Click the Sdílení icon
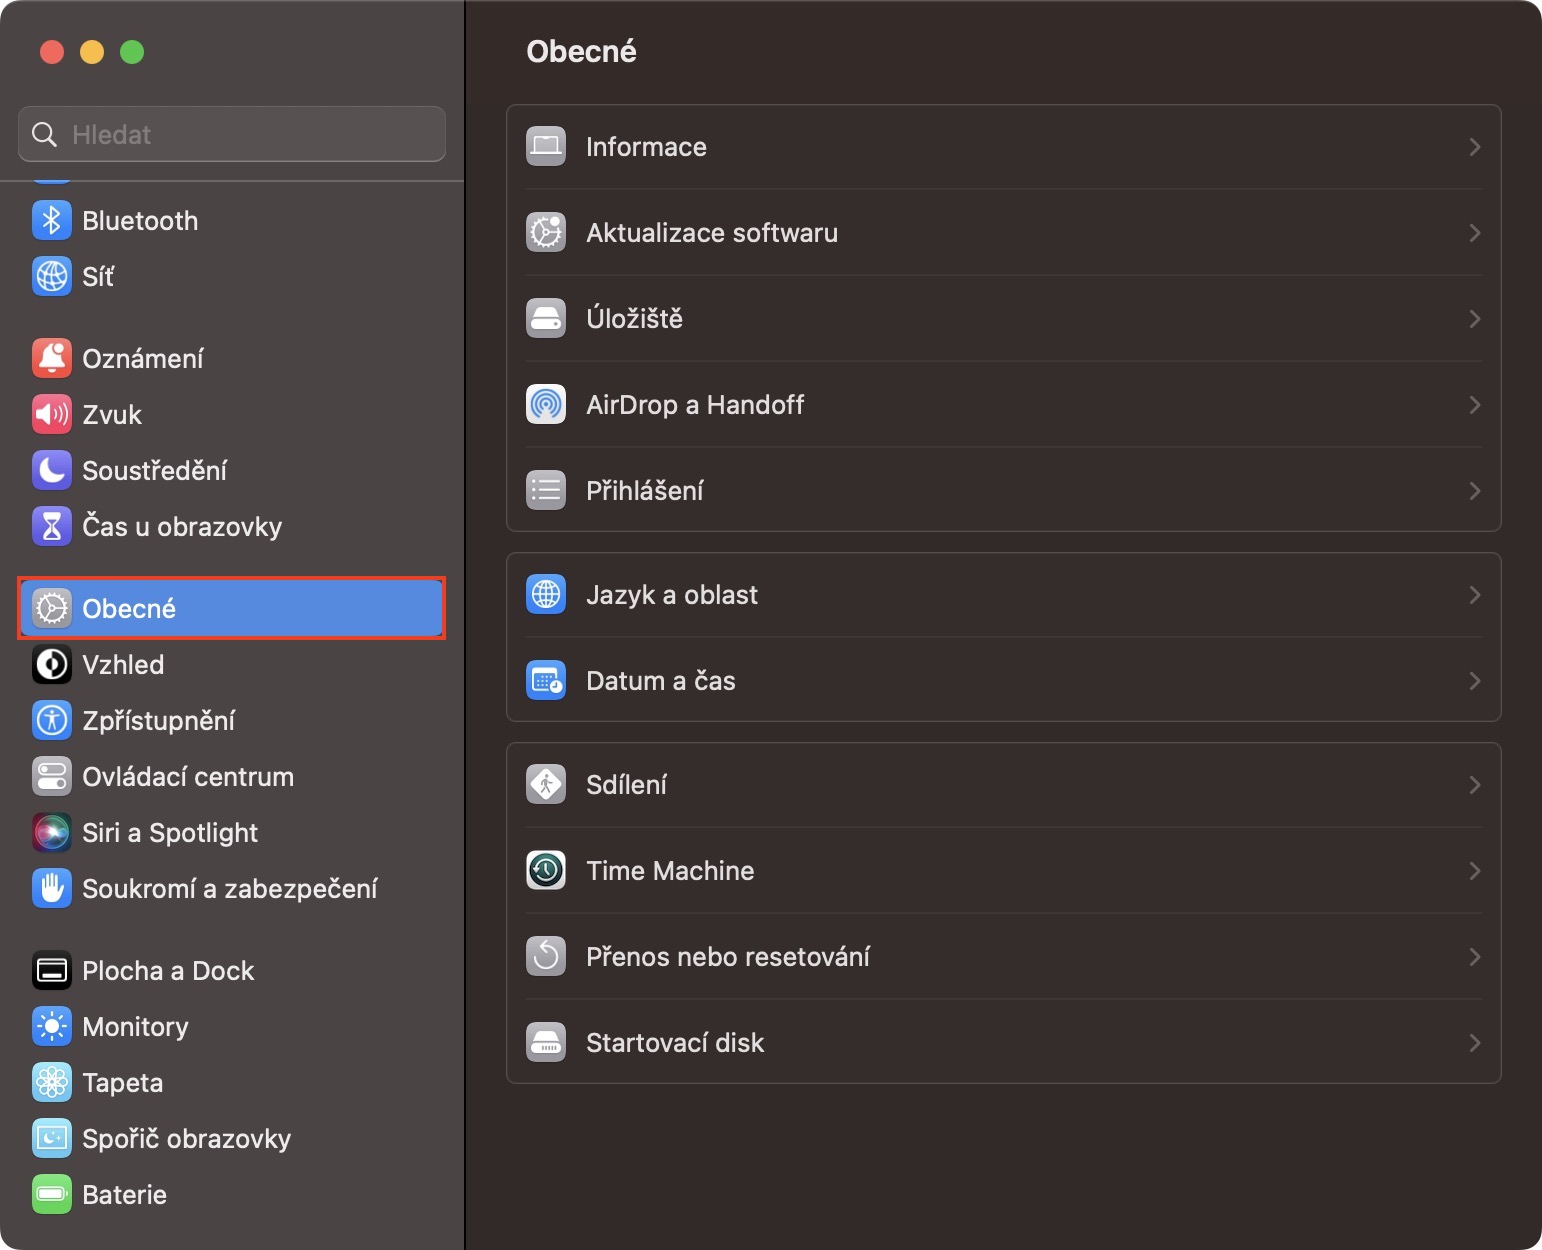The image size is (1542, 1250). (x=546, y=785)
